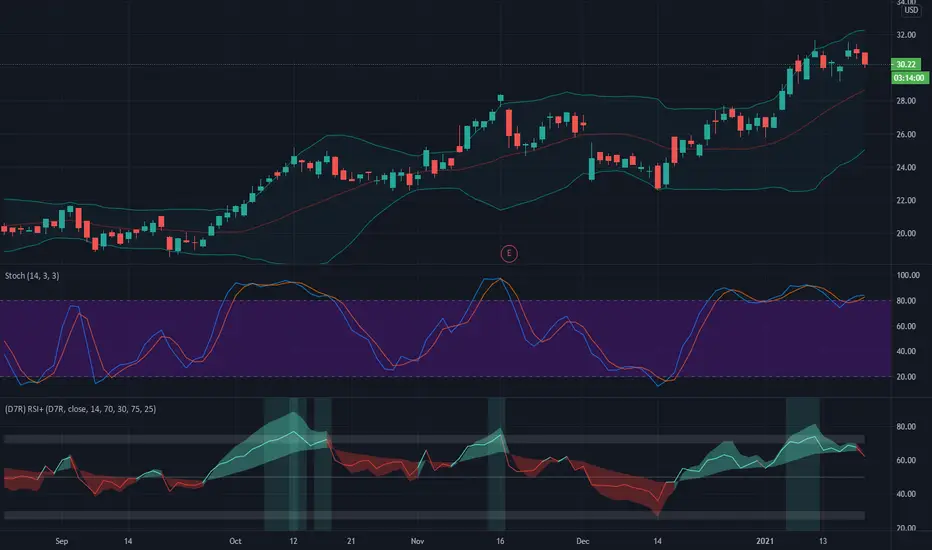
Task: Click the Oct date label on time axis
Action: tap(235, 541)
